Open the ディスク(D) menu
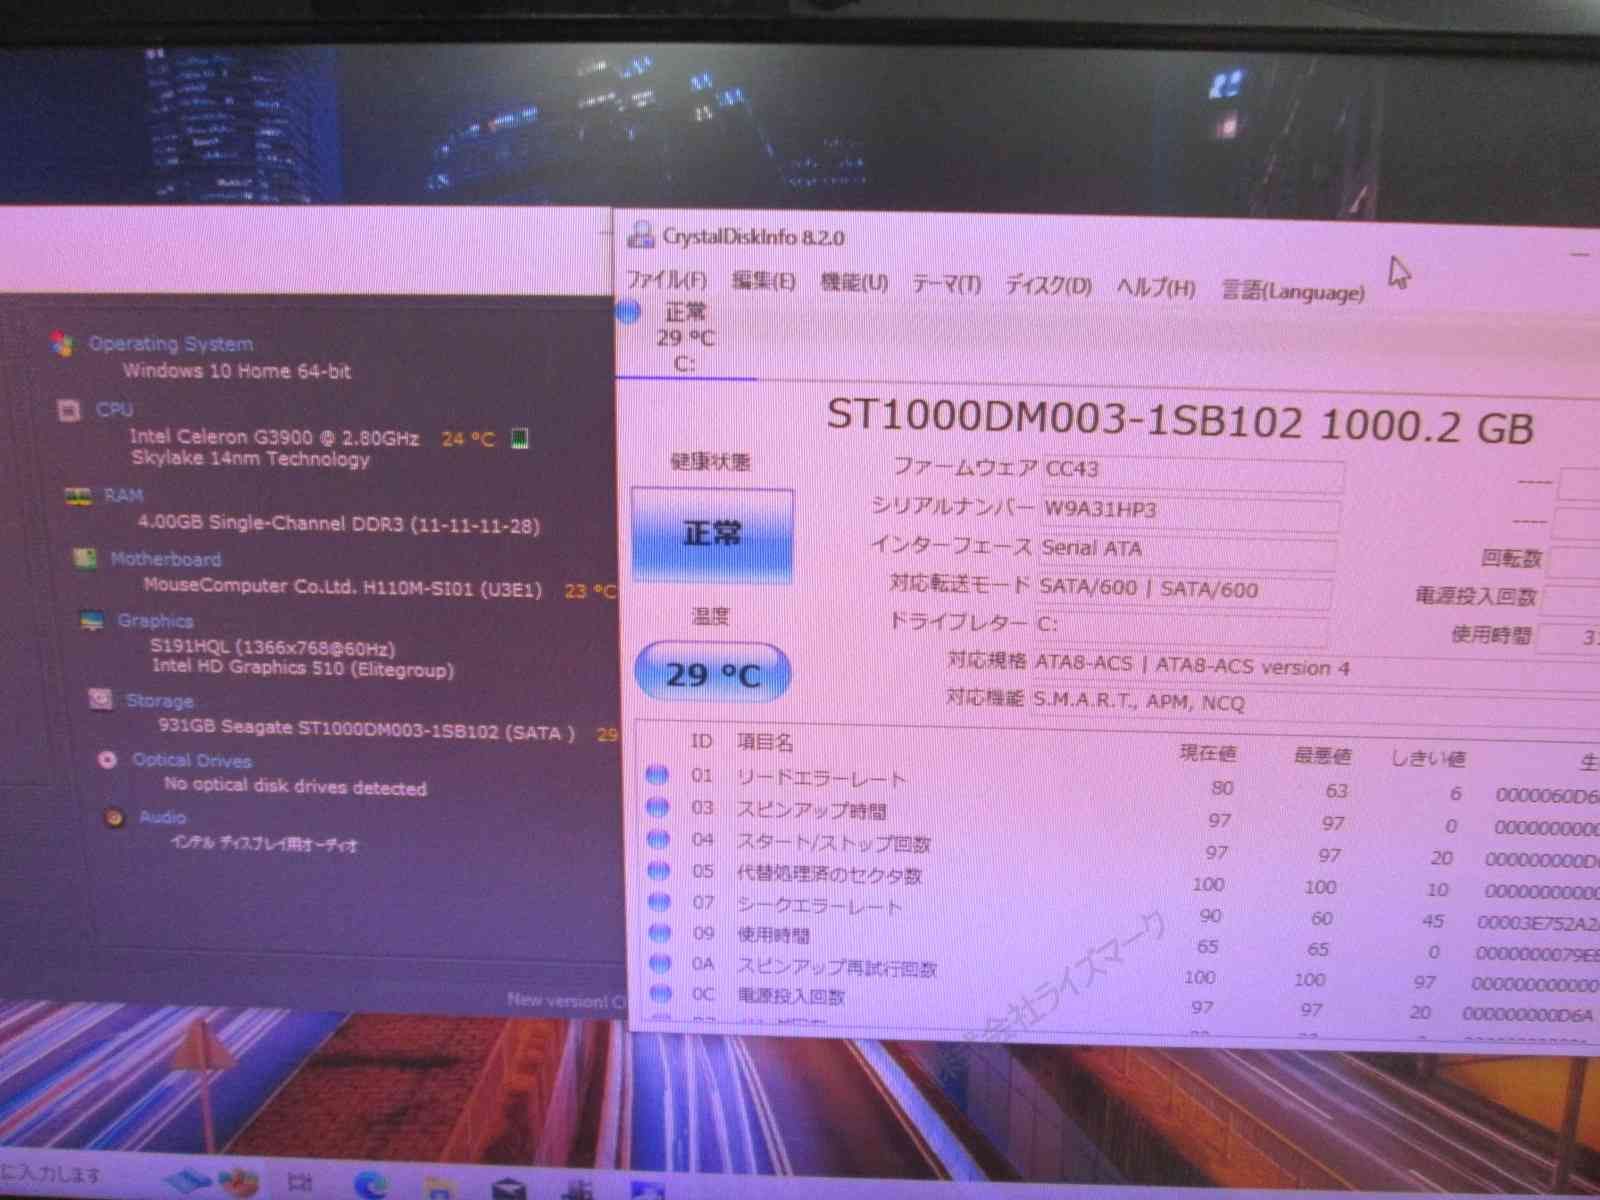 pyautogui.click(x=1048, y=286)
